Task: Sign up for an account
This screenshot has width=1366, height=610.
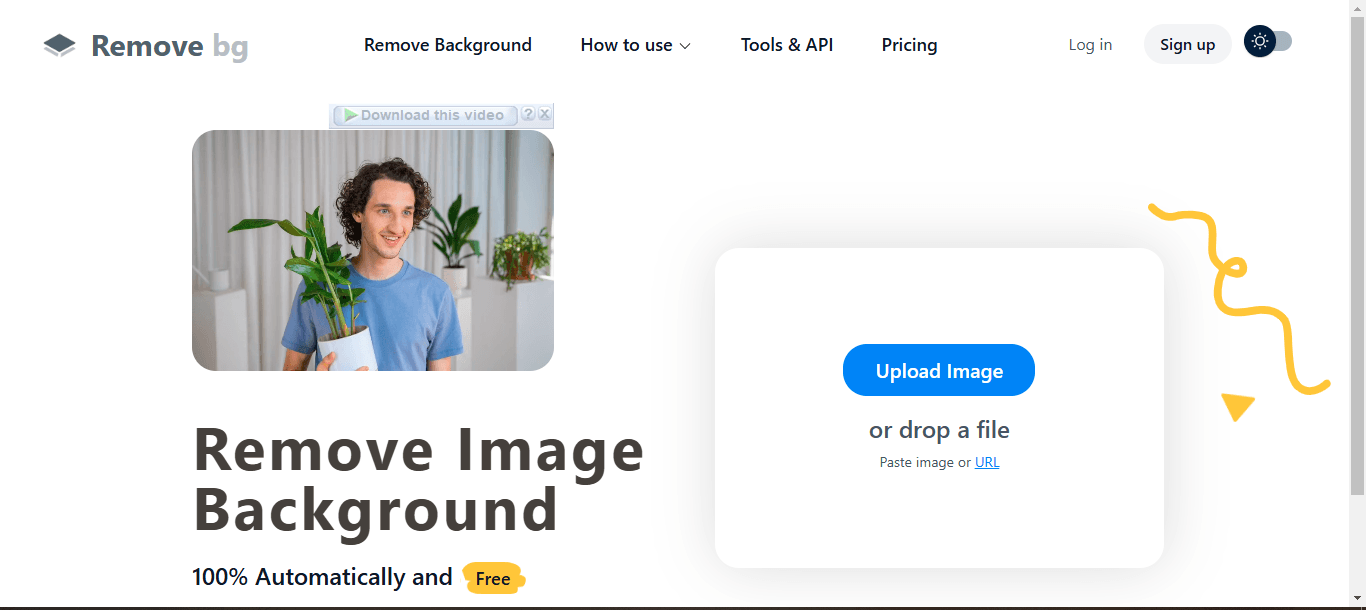Action: tap(1187, 44)
